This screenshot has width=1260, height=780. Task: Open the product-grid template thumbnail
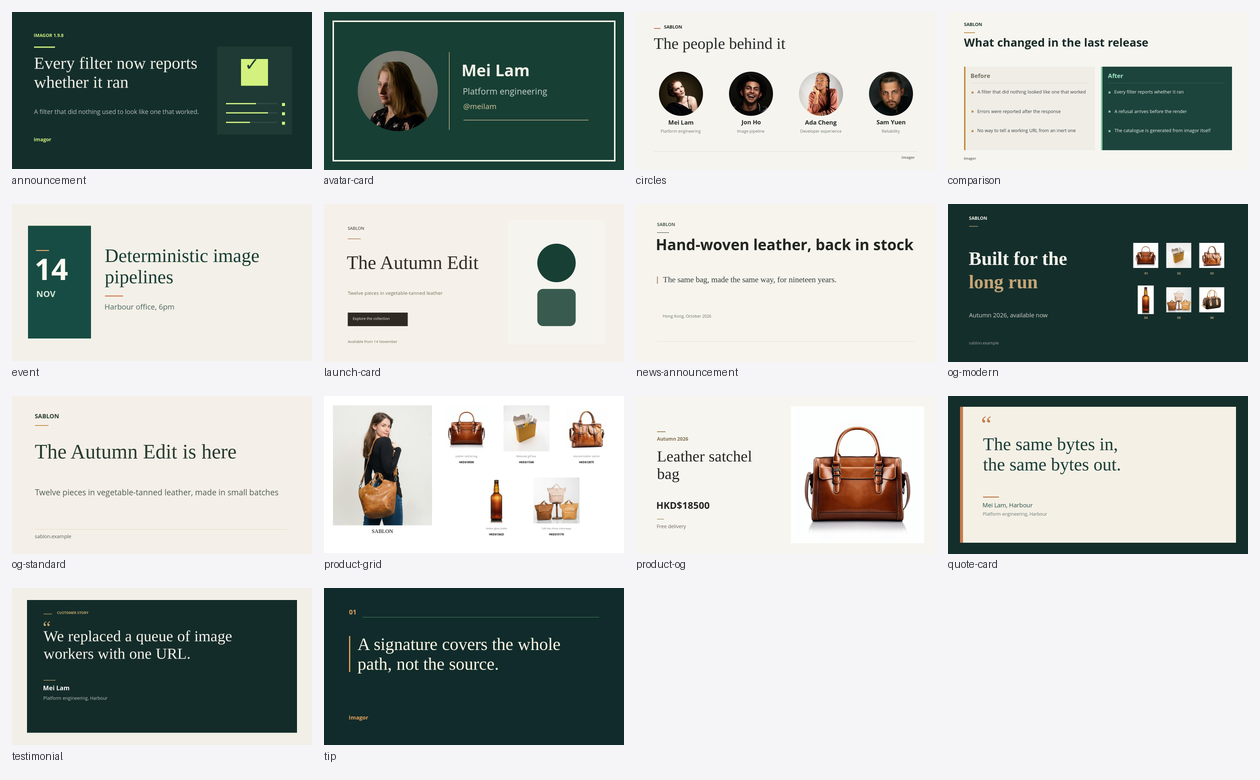pyautogui.click(x=474, y=474)
